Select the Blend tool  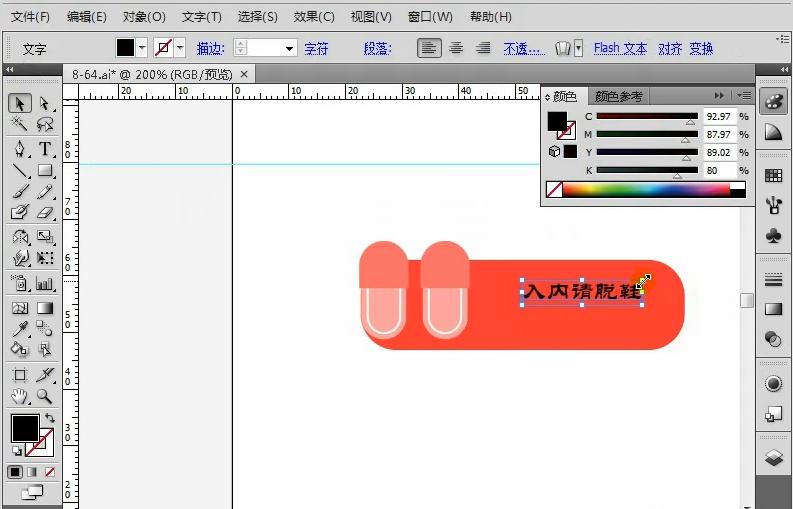[x=45, y=328]
